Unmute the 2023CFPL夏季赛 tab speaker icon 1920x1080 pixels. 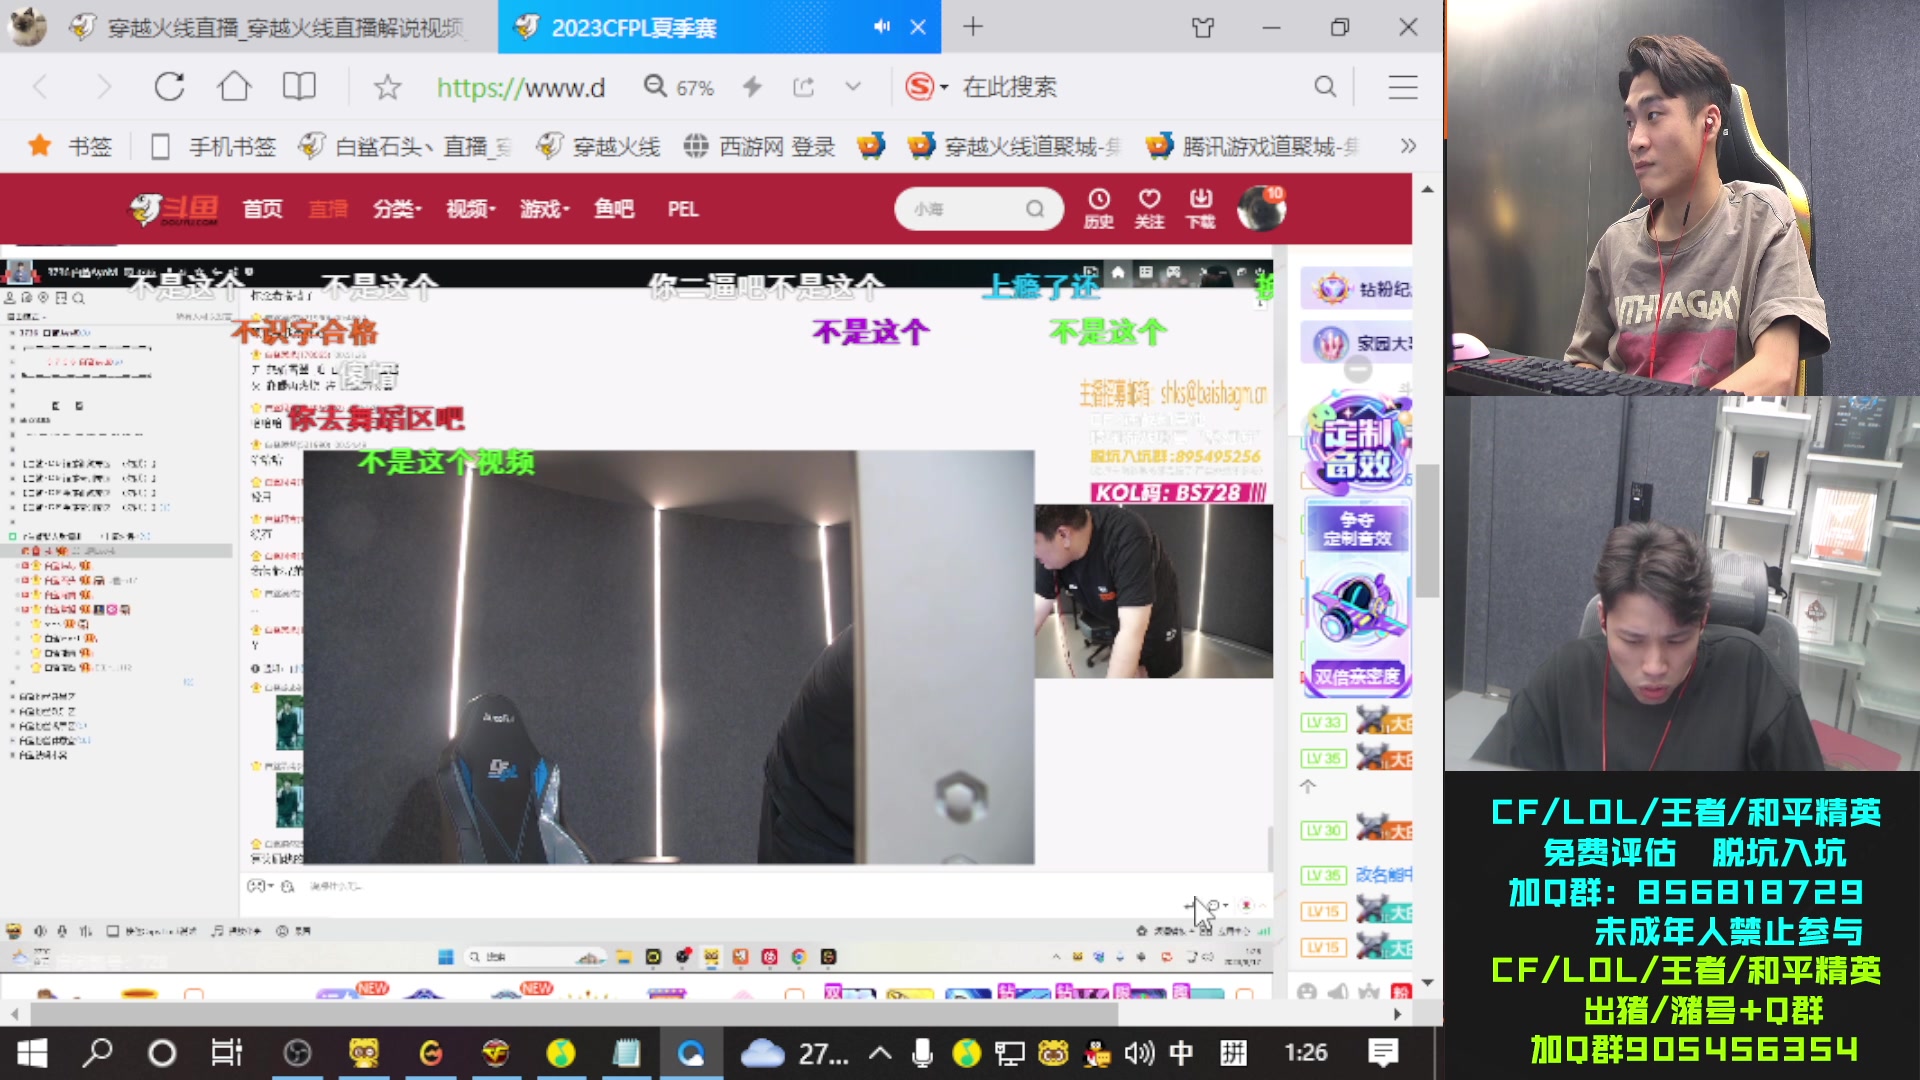[x=881, y=27]
